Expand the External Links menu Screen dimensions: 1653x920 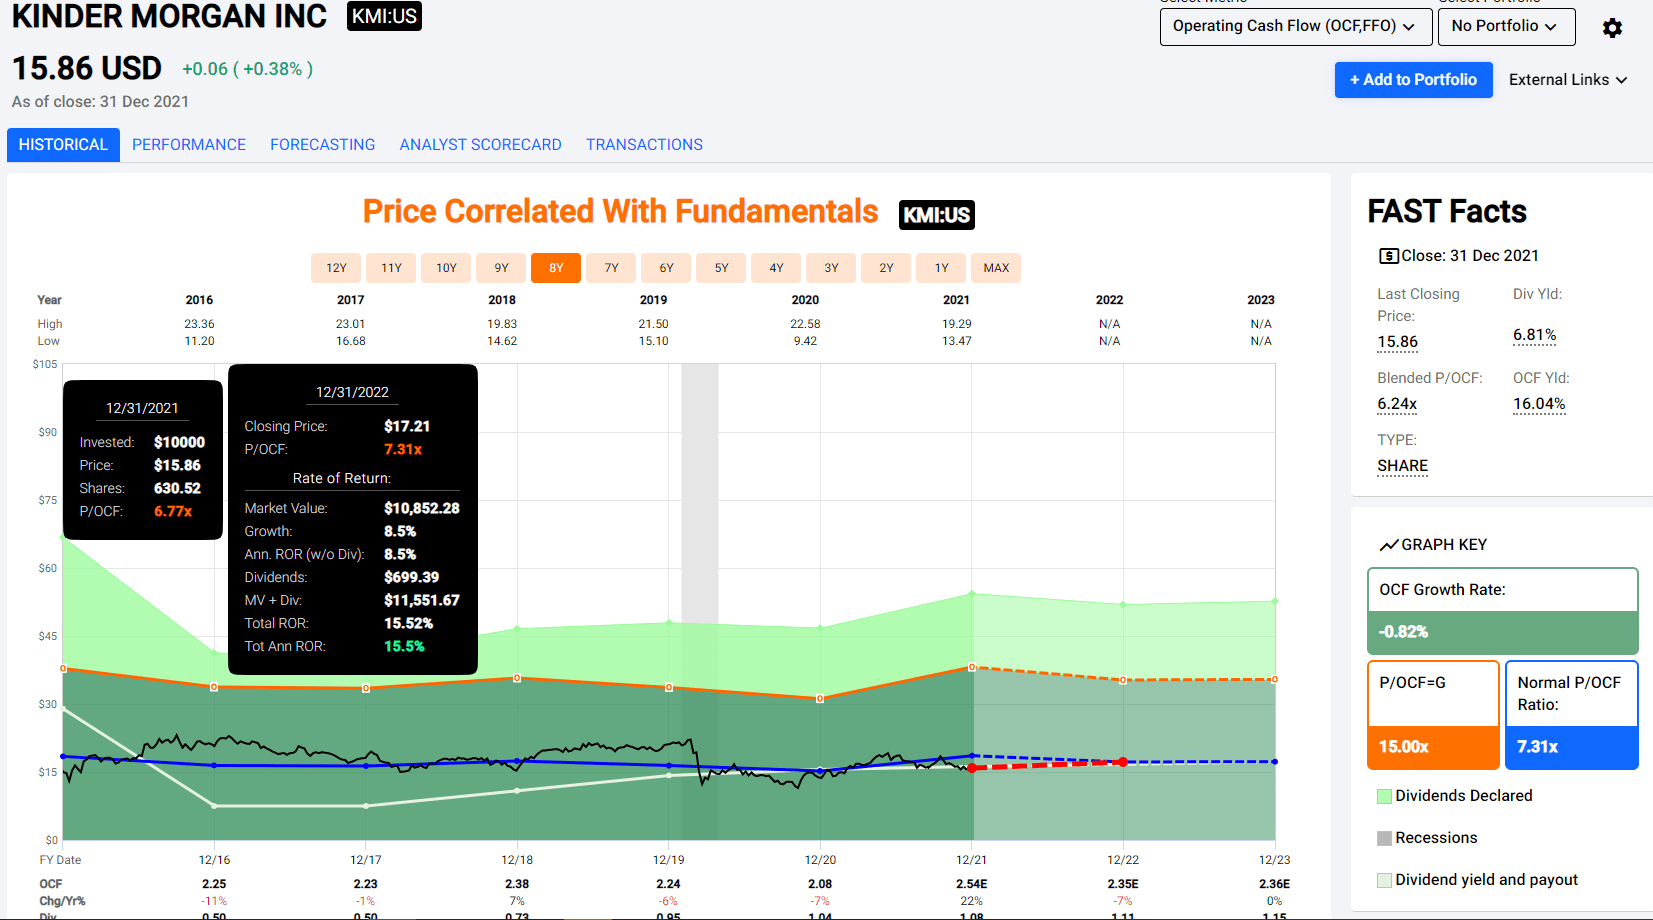click(x=1568, y=80)
